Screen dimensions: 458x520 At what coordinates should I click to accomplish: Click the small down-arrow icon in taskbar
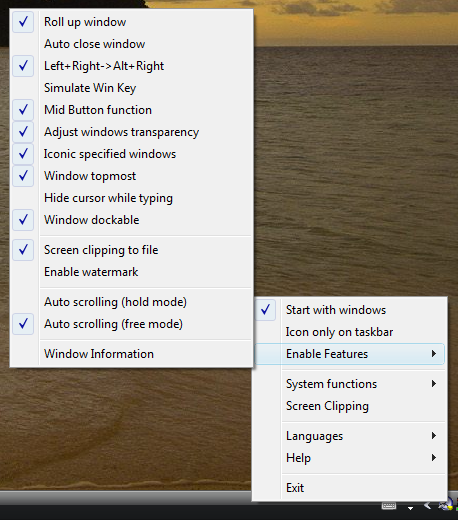(411, 508)
